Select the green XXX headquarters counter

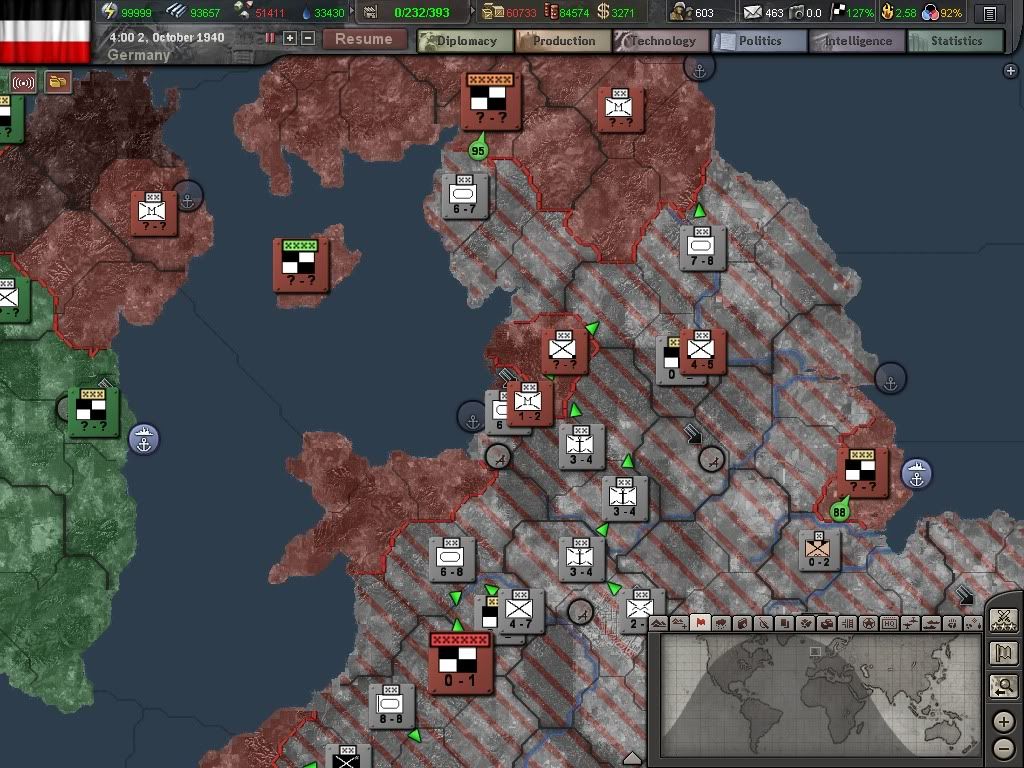pos(93,412)
